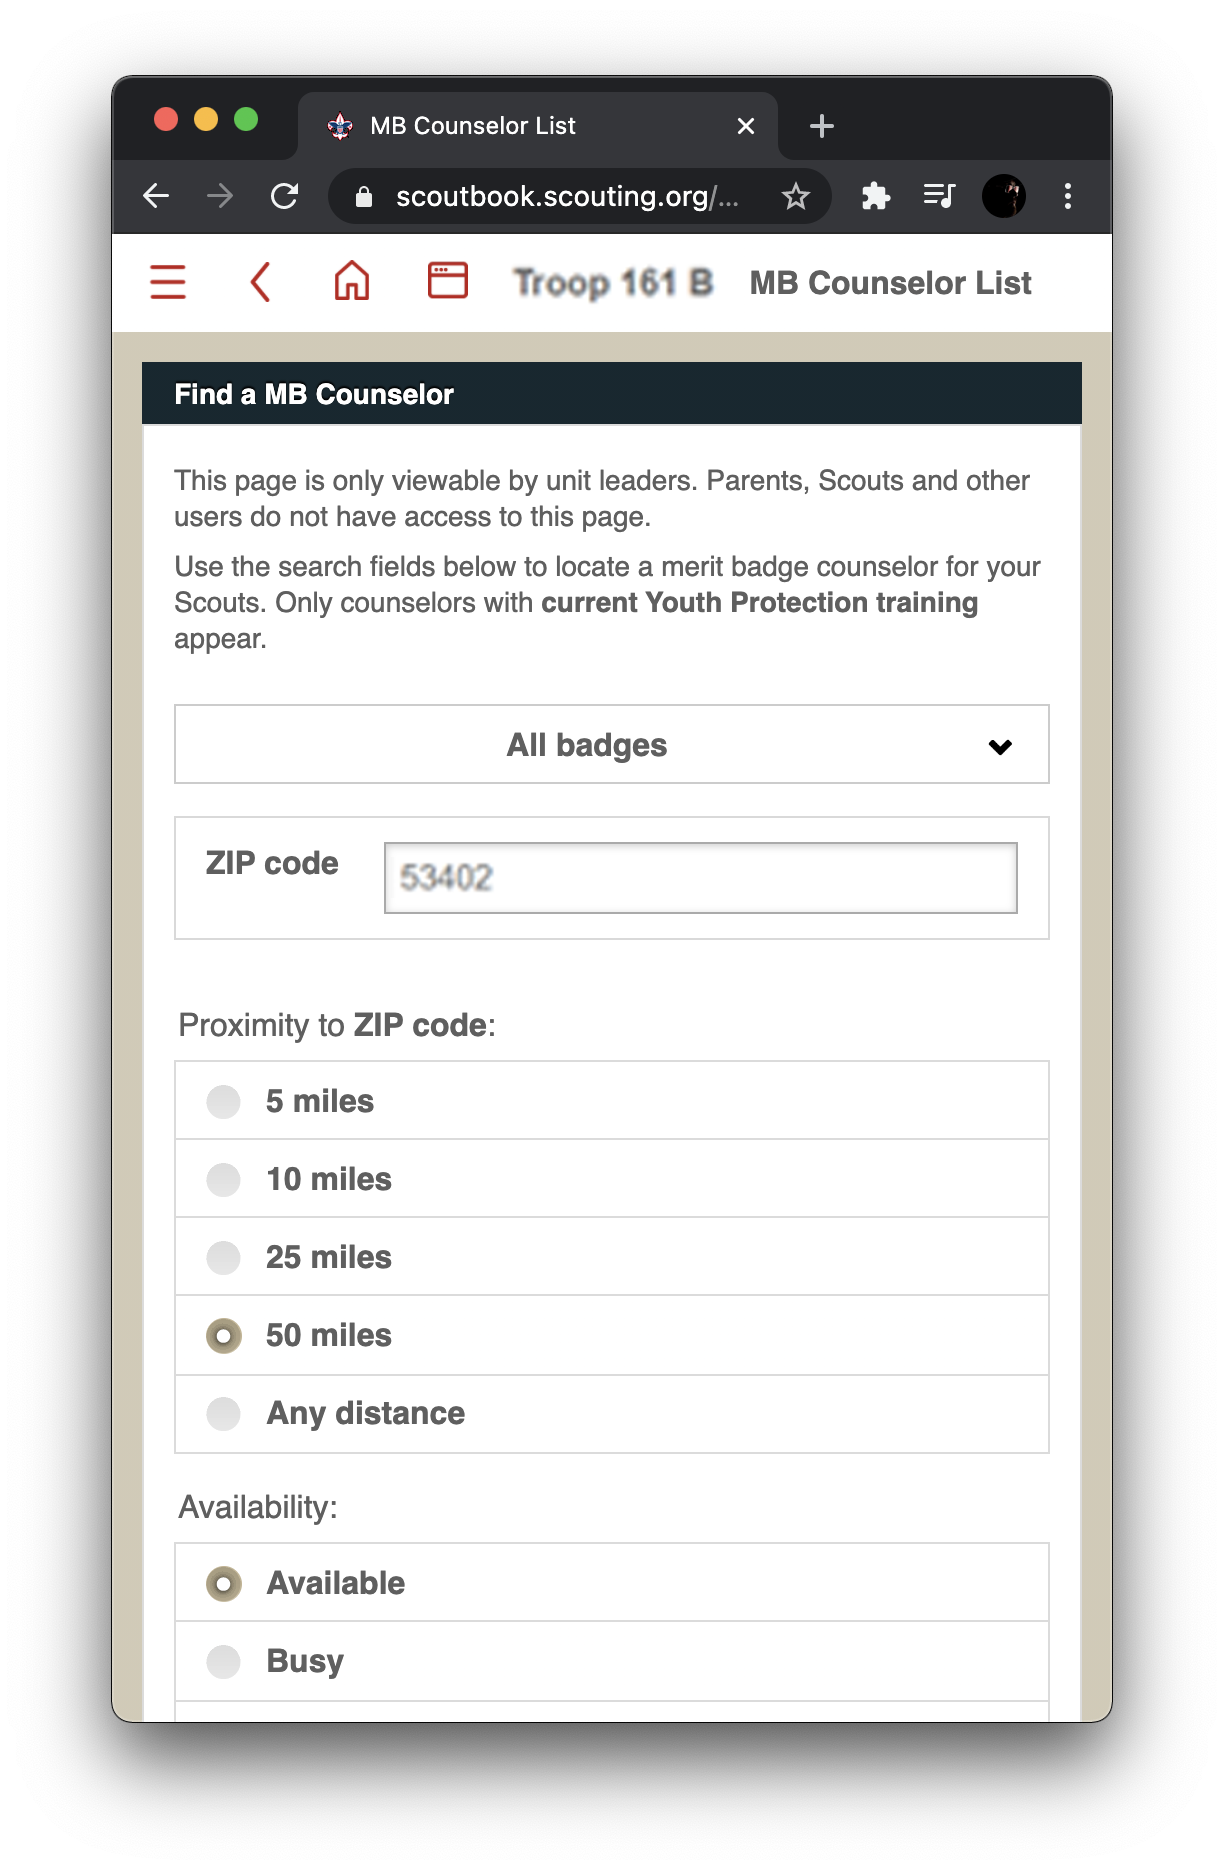
Task: Expand the All badges dropdown
Action: [x=612, y=744]
